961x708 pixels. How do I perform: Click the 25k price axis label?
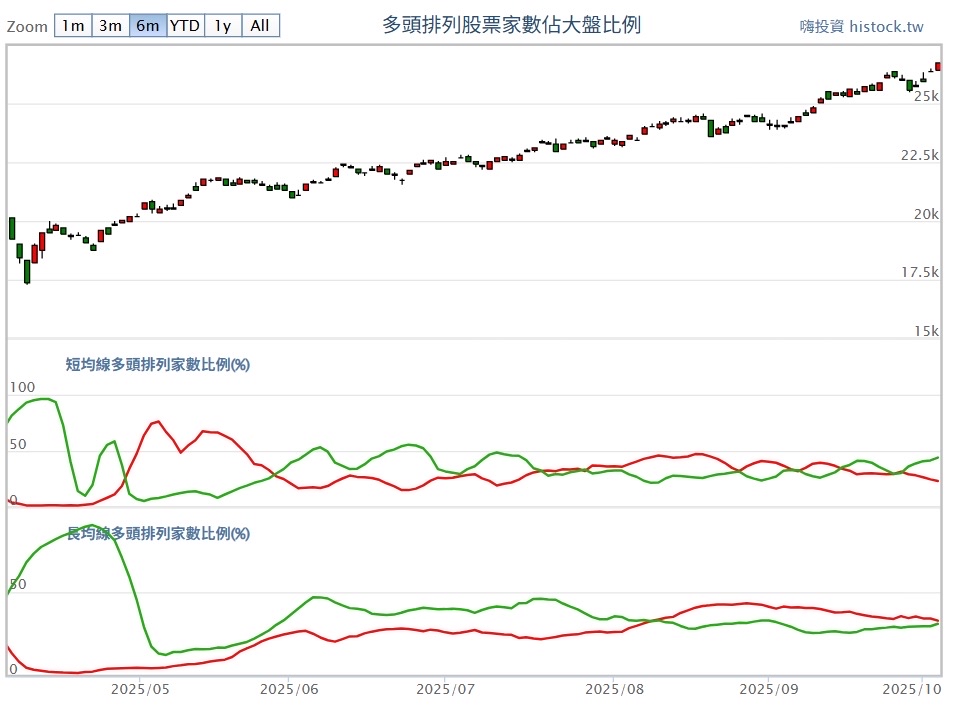[x=926, y=96]
